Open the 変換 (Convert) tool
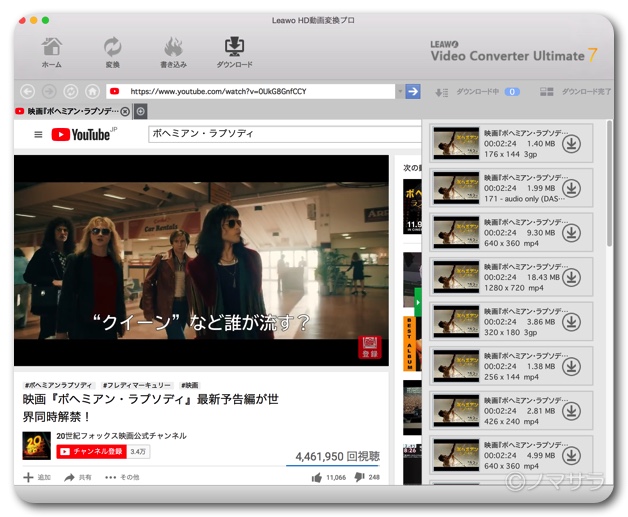 tap(112, 51)
